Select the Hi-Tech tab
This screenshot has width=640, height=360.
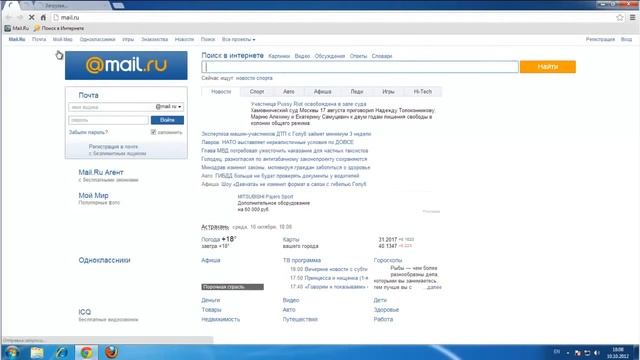click(422, 92)
